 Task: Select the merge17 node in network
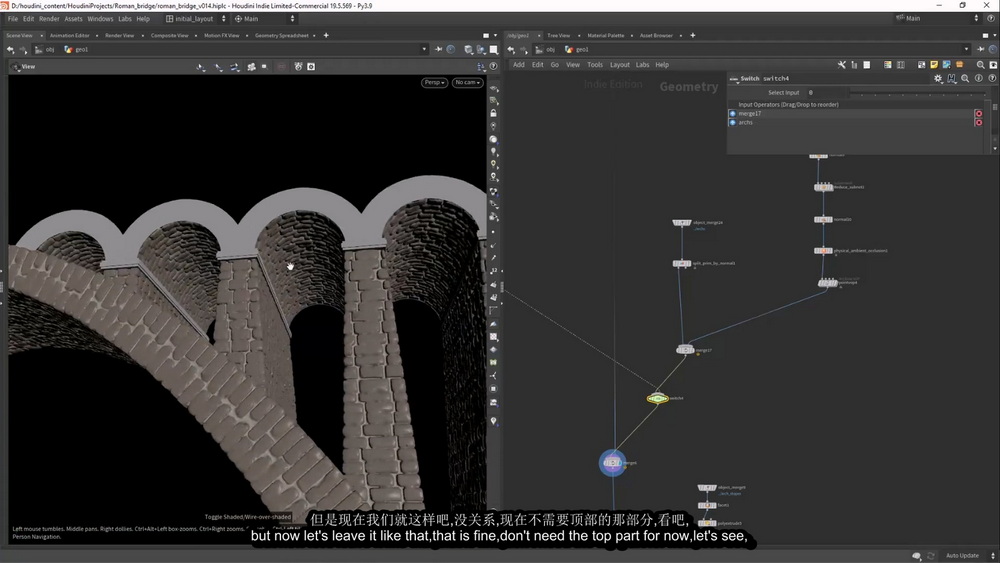[685, 349]
